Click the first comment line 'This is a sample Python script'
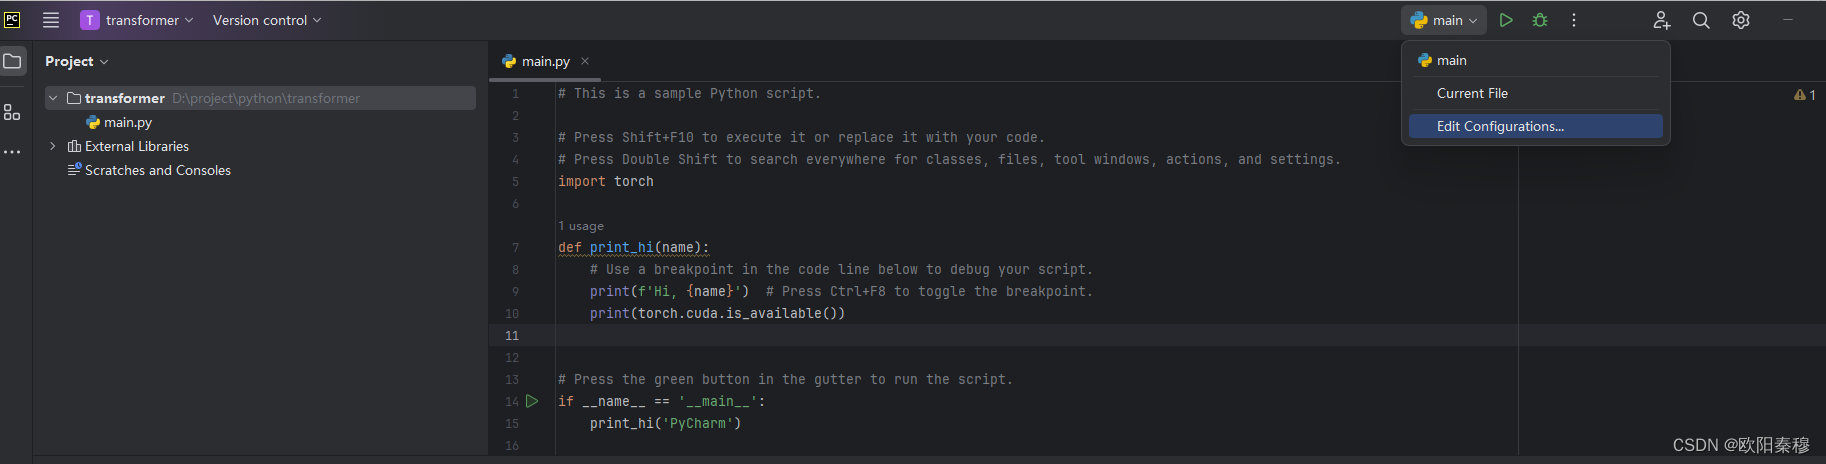The width and height of the screenshot is (1826, 464). pos(689,93)
